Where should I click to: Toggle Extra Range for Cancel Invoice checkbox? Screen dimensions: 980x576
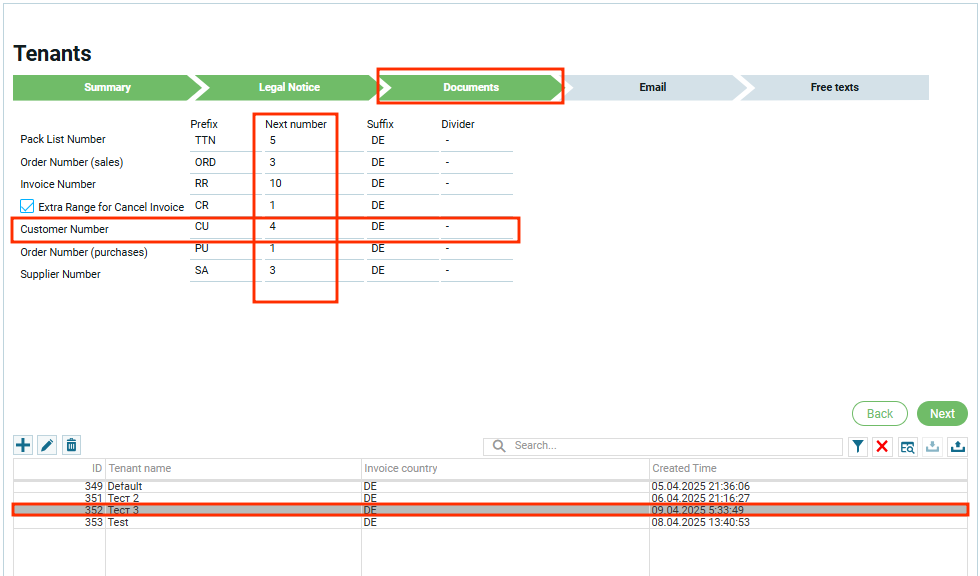point(28,207)
